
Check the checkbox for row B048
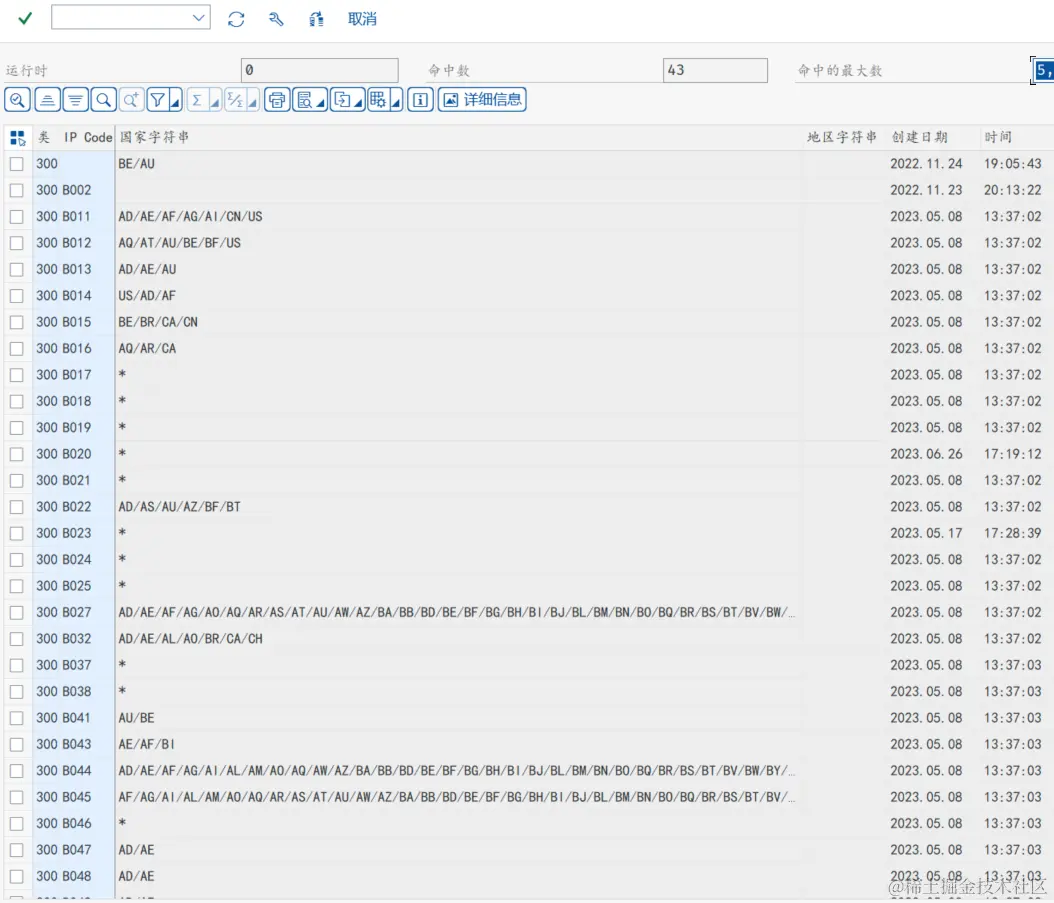click(17, 876)
